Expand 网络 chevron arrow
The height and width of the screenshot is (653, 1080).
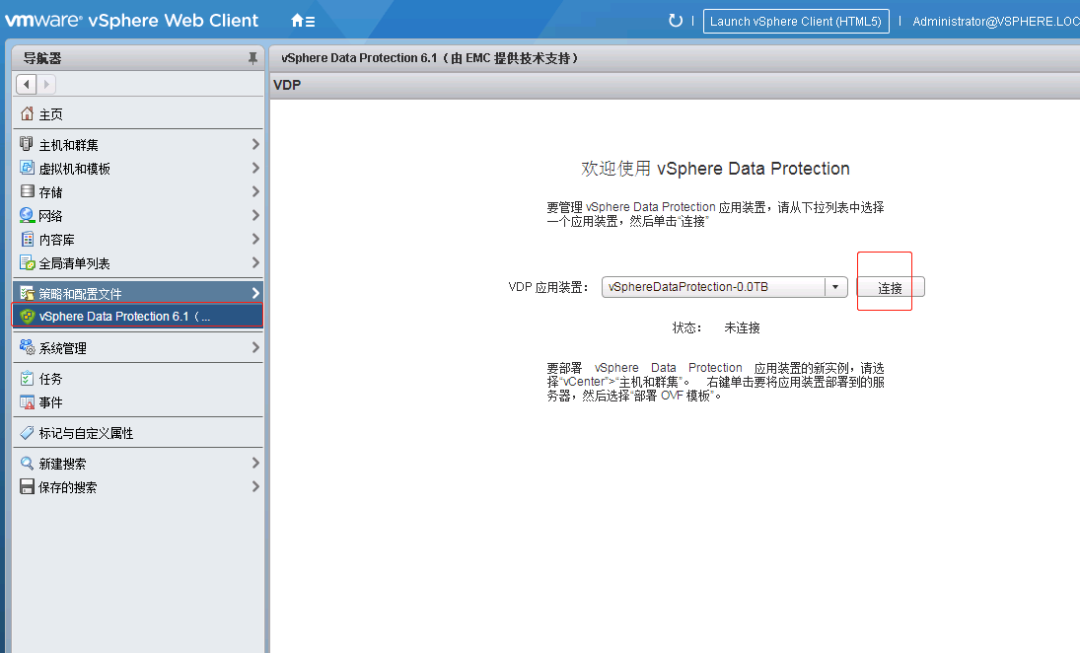pyautogui.click(x=255, y=216)
